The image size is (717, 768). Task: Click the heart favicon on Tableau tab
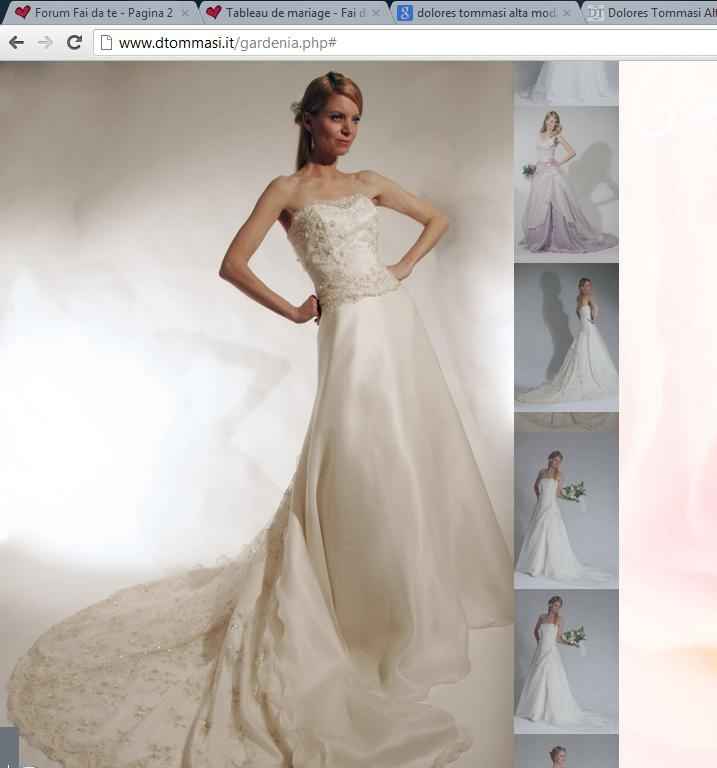pos(213,13)
